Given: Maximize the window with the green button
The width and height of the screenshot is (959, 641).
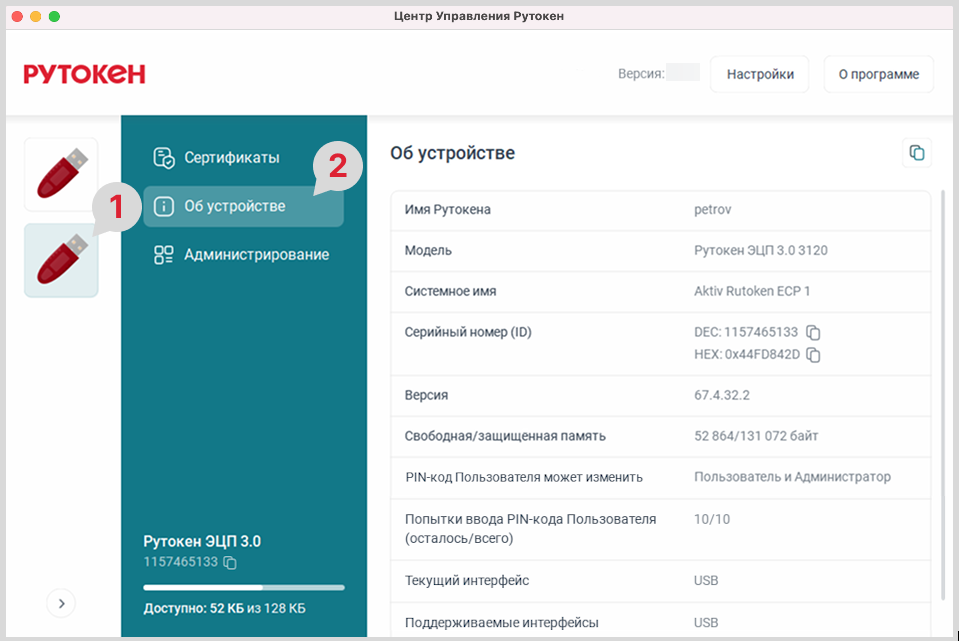Looking at the screenshot, I should [54, 17].
